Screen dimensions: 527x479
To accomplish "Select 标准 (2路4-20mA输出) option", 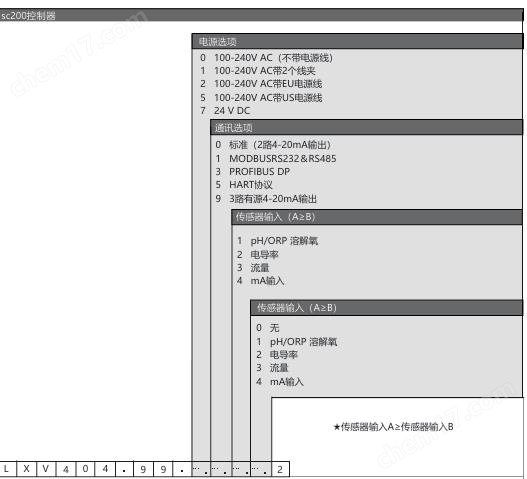I will point(273,145).
